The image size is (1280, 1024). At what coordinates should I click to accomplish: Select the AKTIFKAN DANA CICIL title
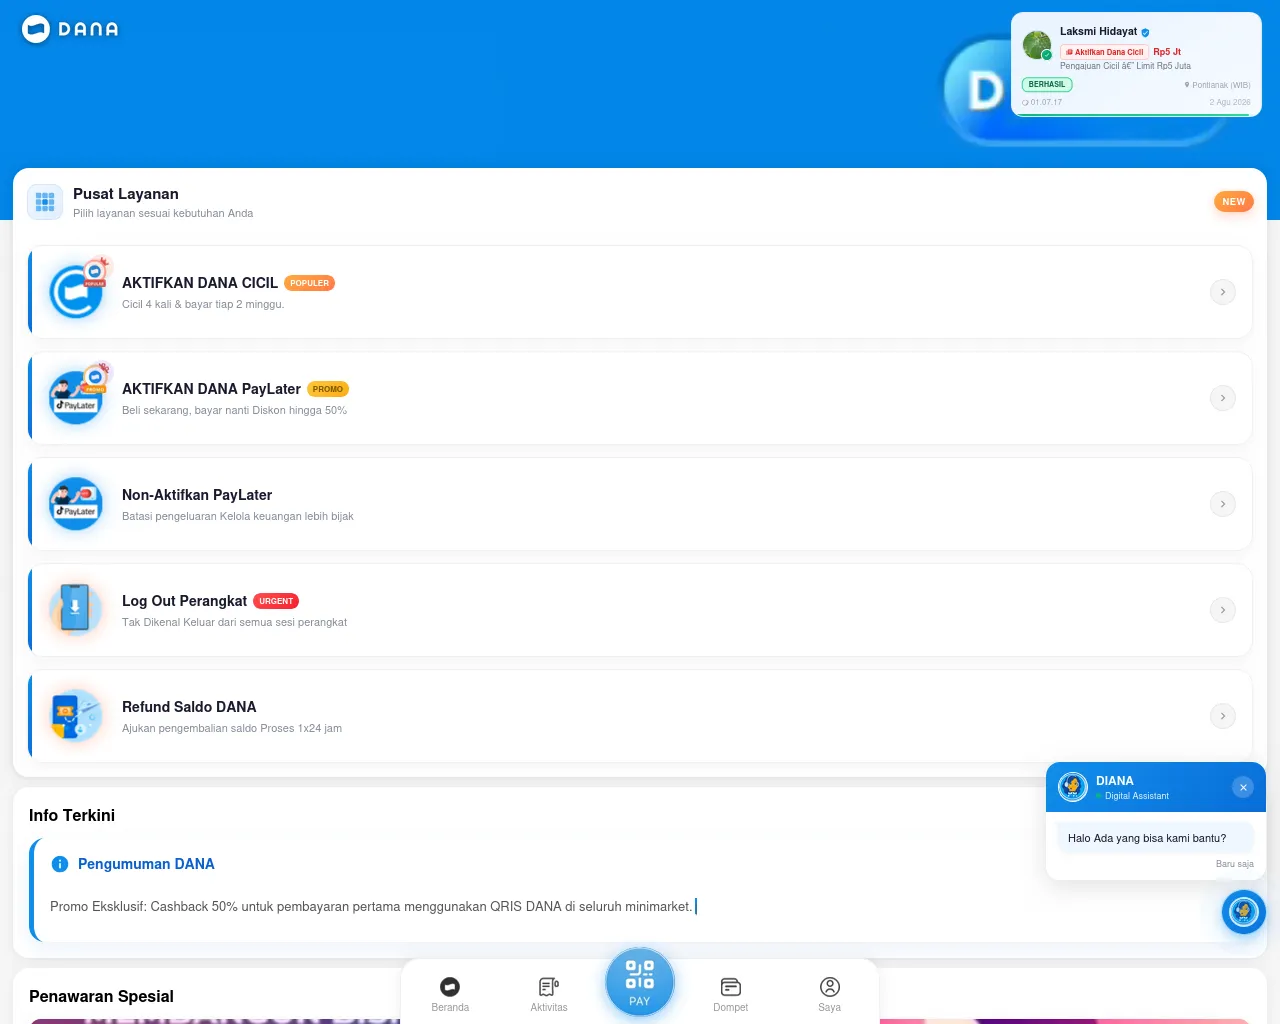(x=200, y=283)
